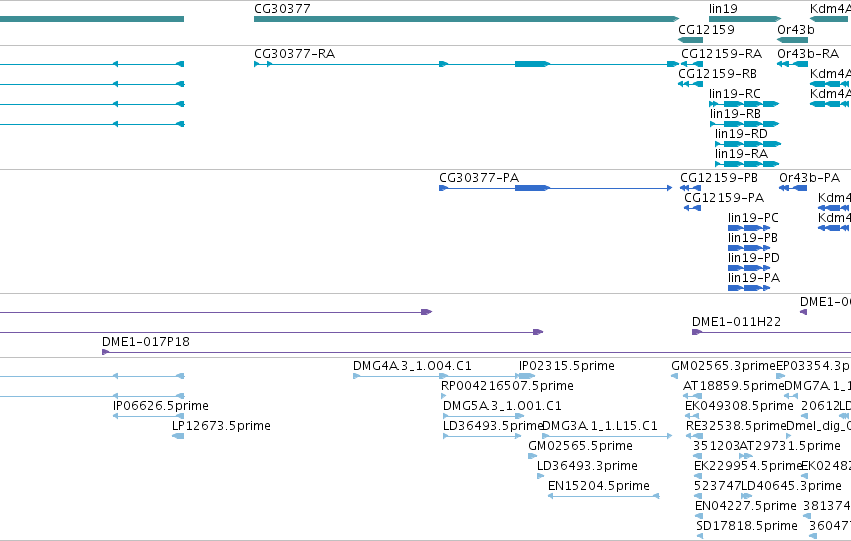Select the EN15204.5prime EST line
The width and height of the screenshot is (851, 541).
(x=604, y=496)
